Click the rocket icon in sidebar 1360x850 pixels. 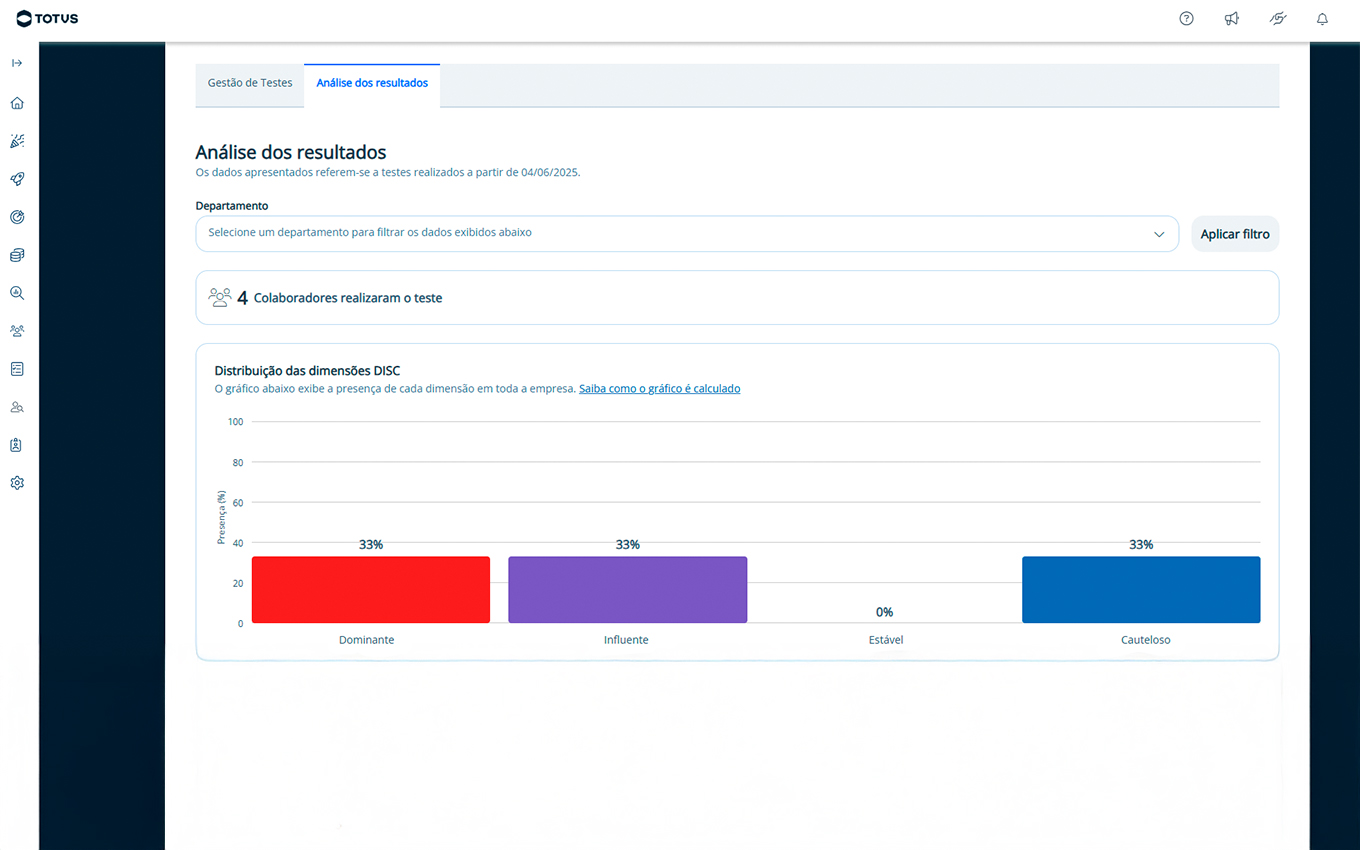[x=17, y=179]
